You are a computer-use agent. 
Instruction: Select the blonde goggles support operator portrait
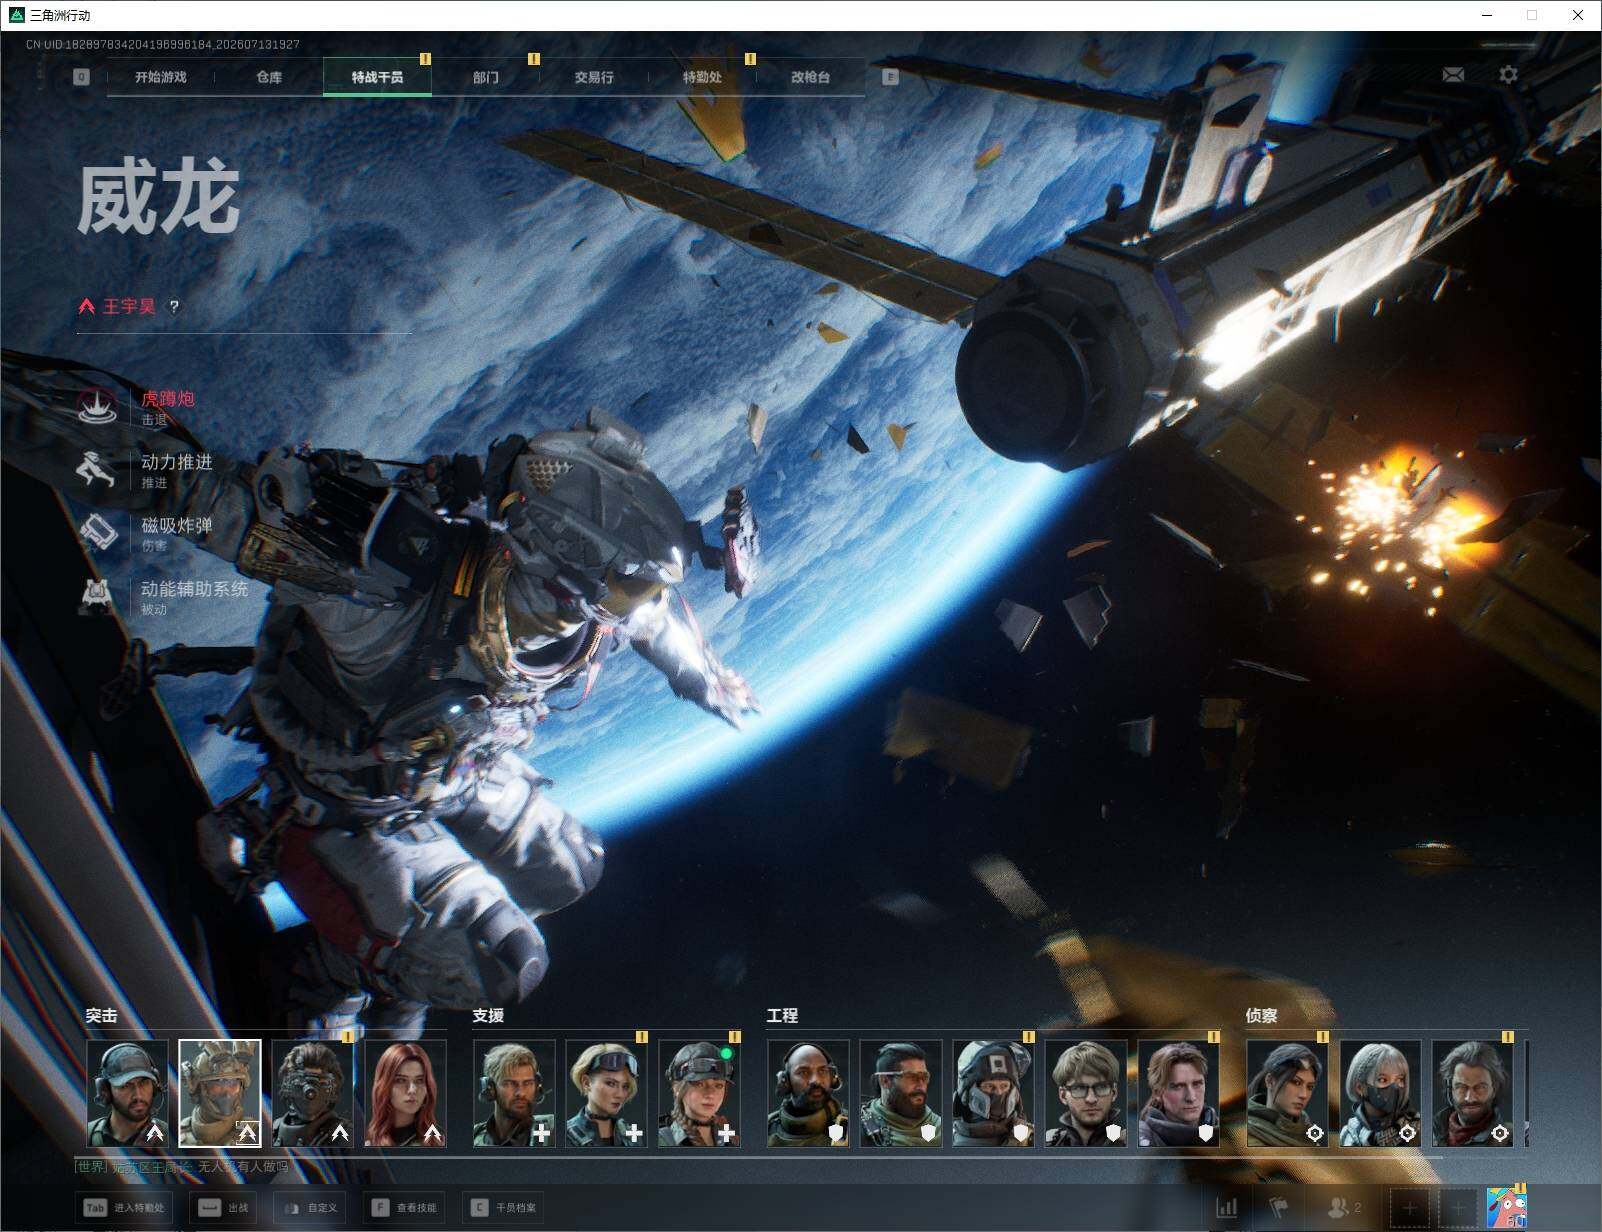pos(606,1093)
